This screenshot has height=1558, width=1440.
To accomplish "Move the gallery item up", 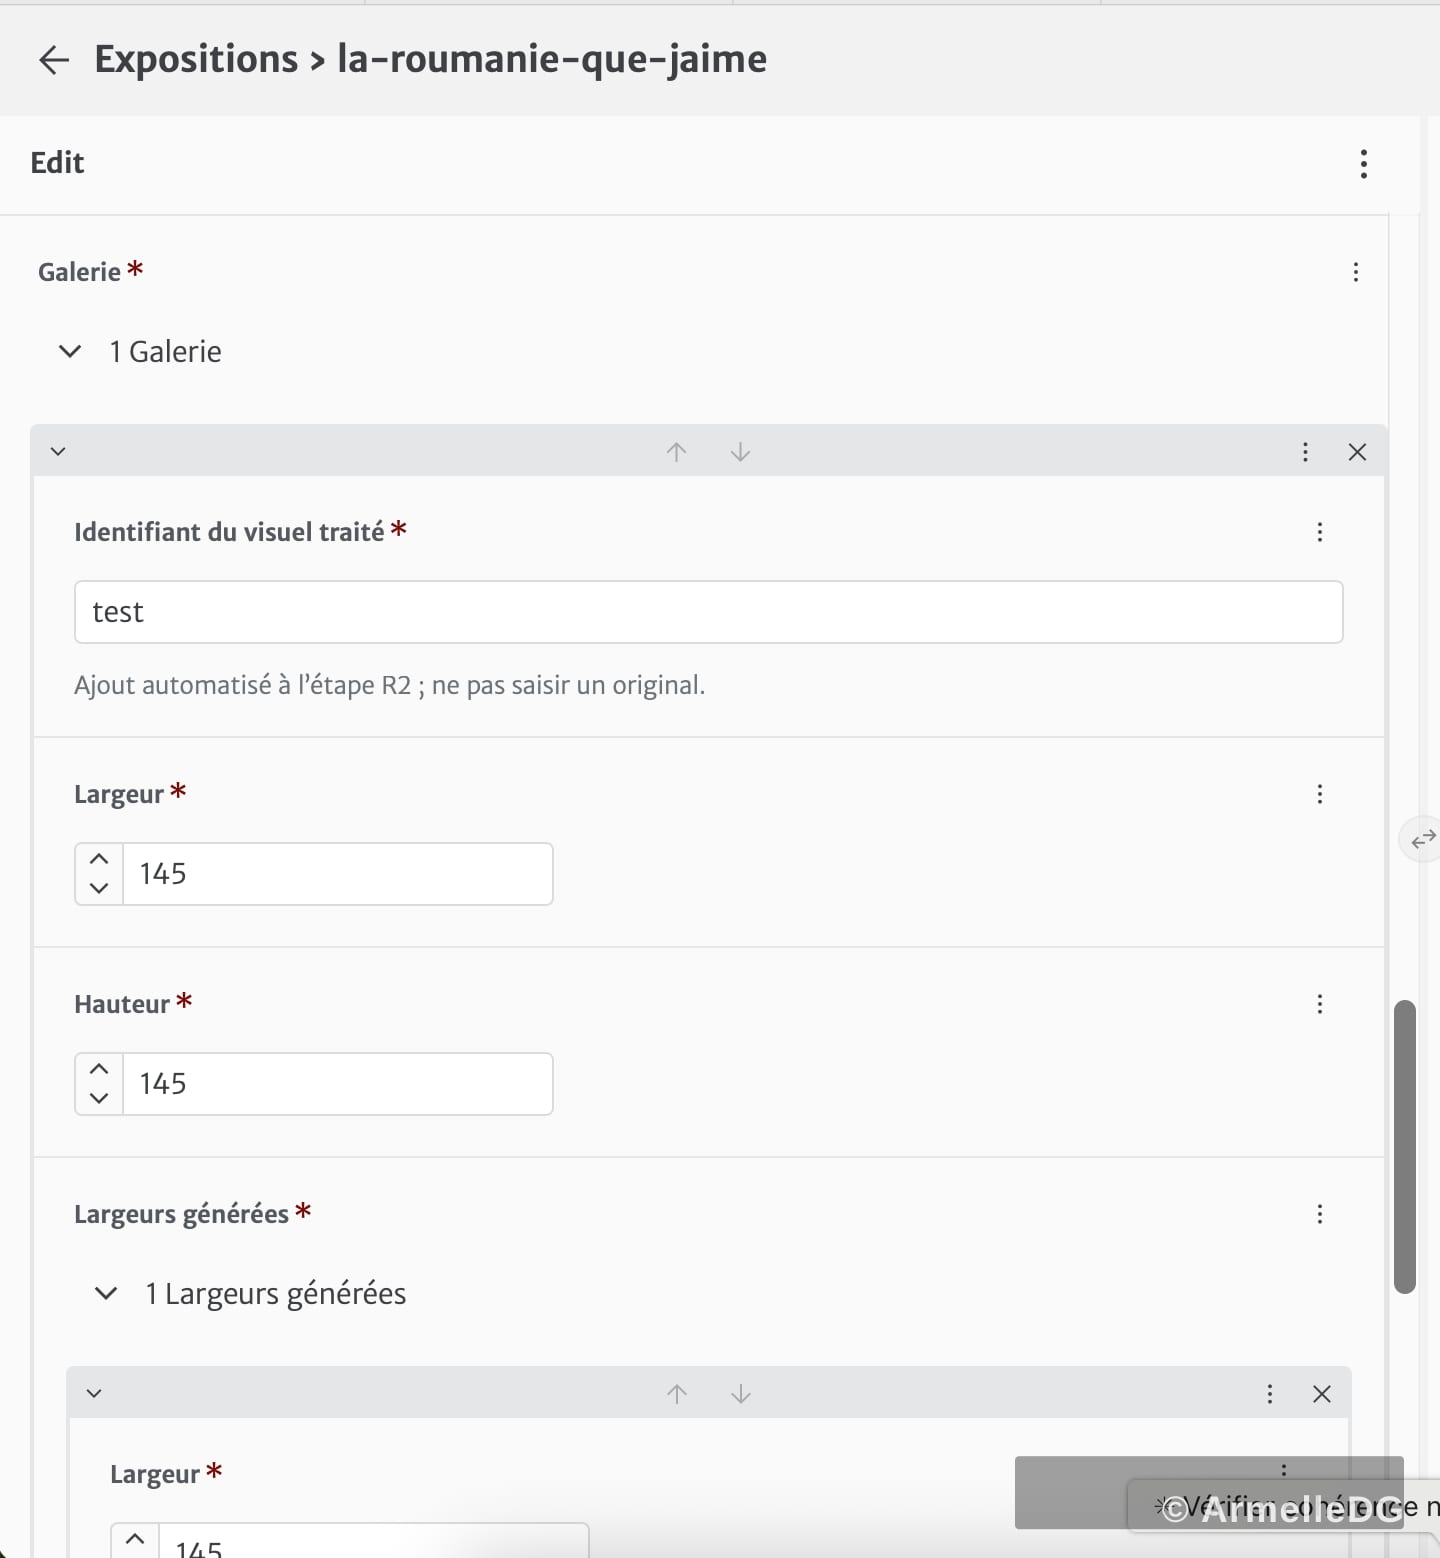I will point(677,452).
